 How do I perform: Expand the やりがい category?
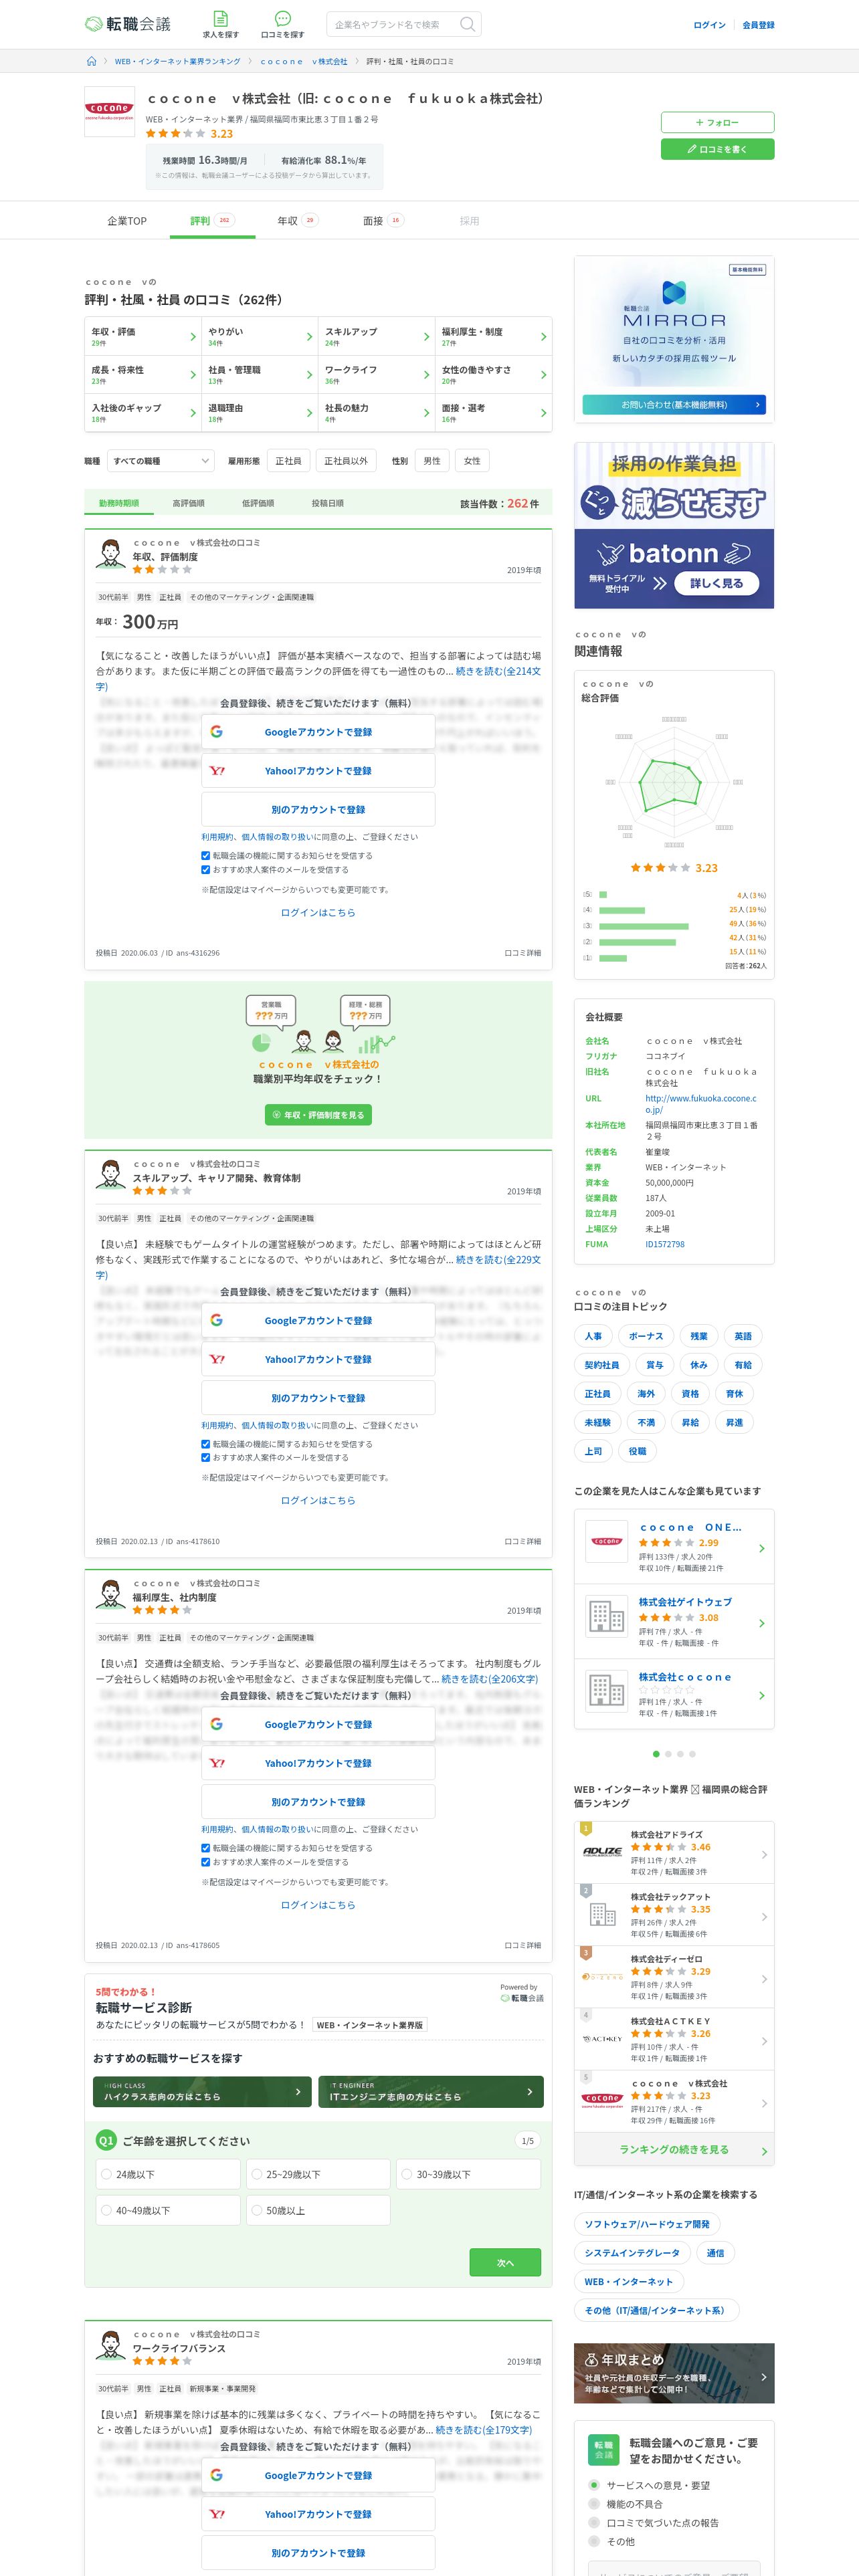[x=259, y=337]
